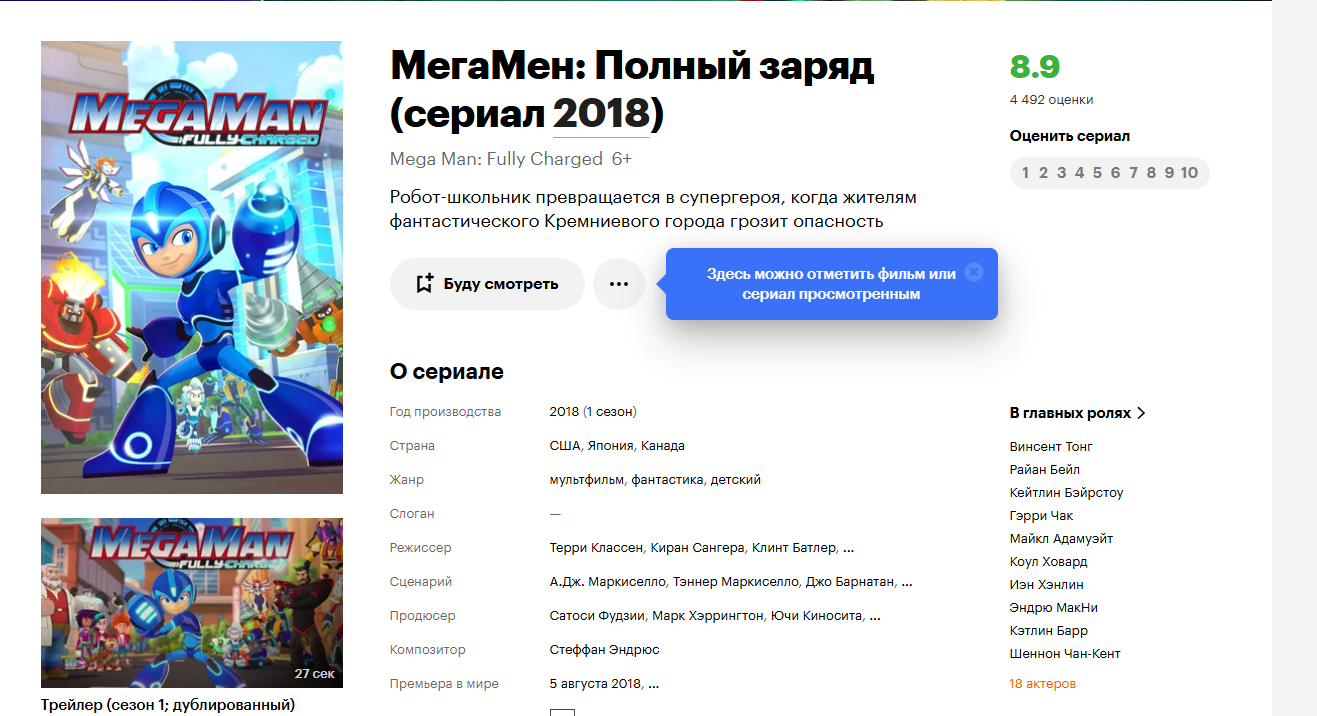Open the 5 августа 2018 premiere date
The width and height of the screenshot is (1317, 716).
coord(595,684)
